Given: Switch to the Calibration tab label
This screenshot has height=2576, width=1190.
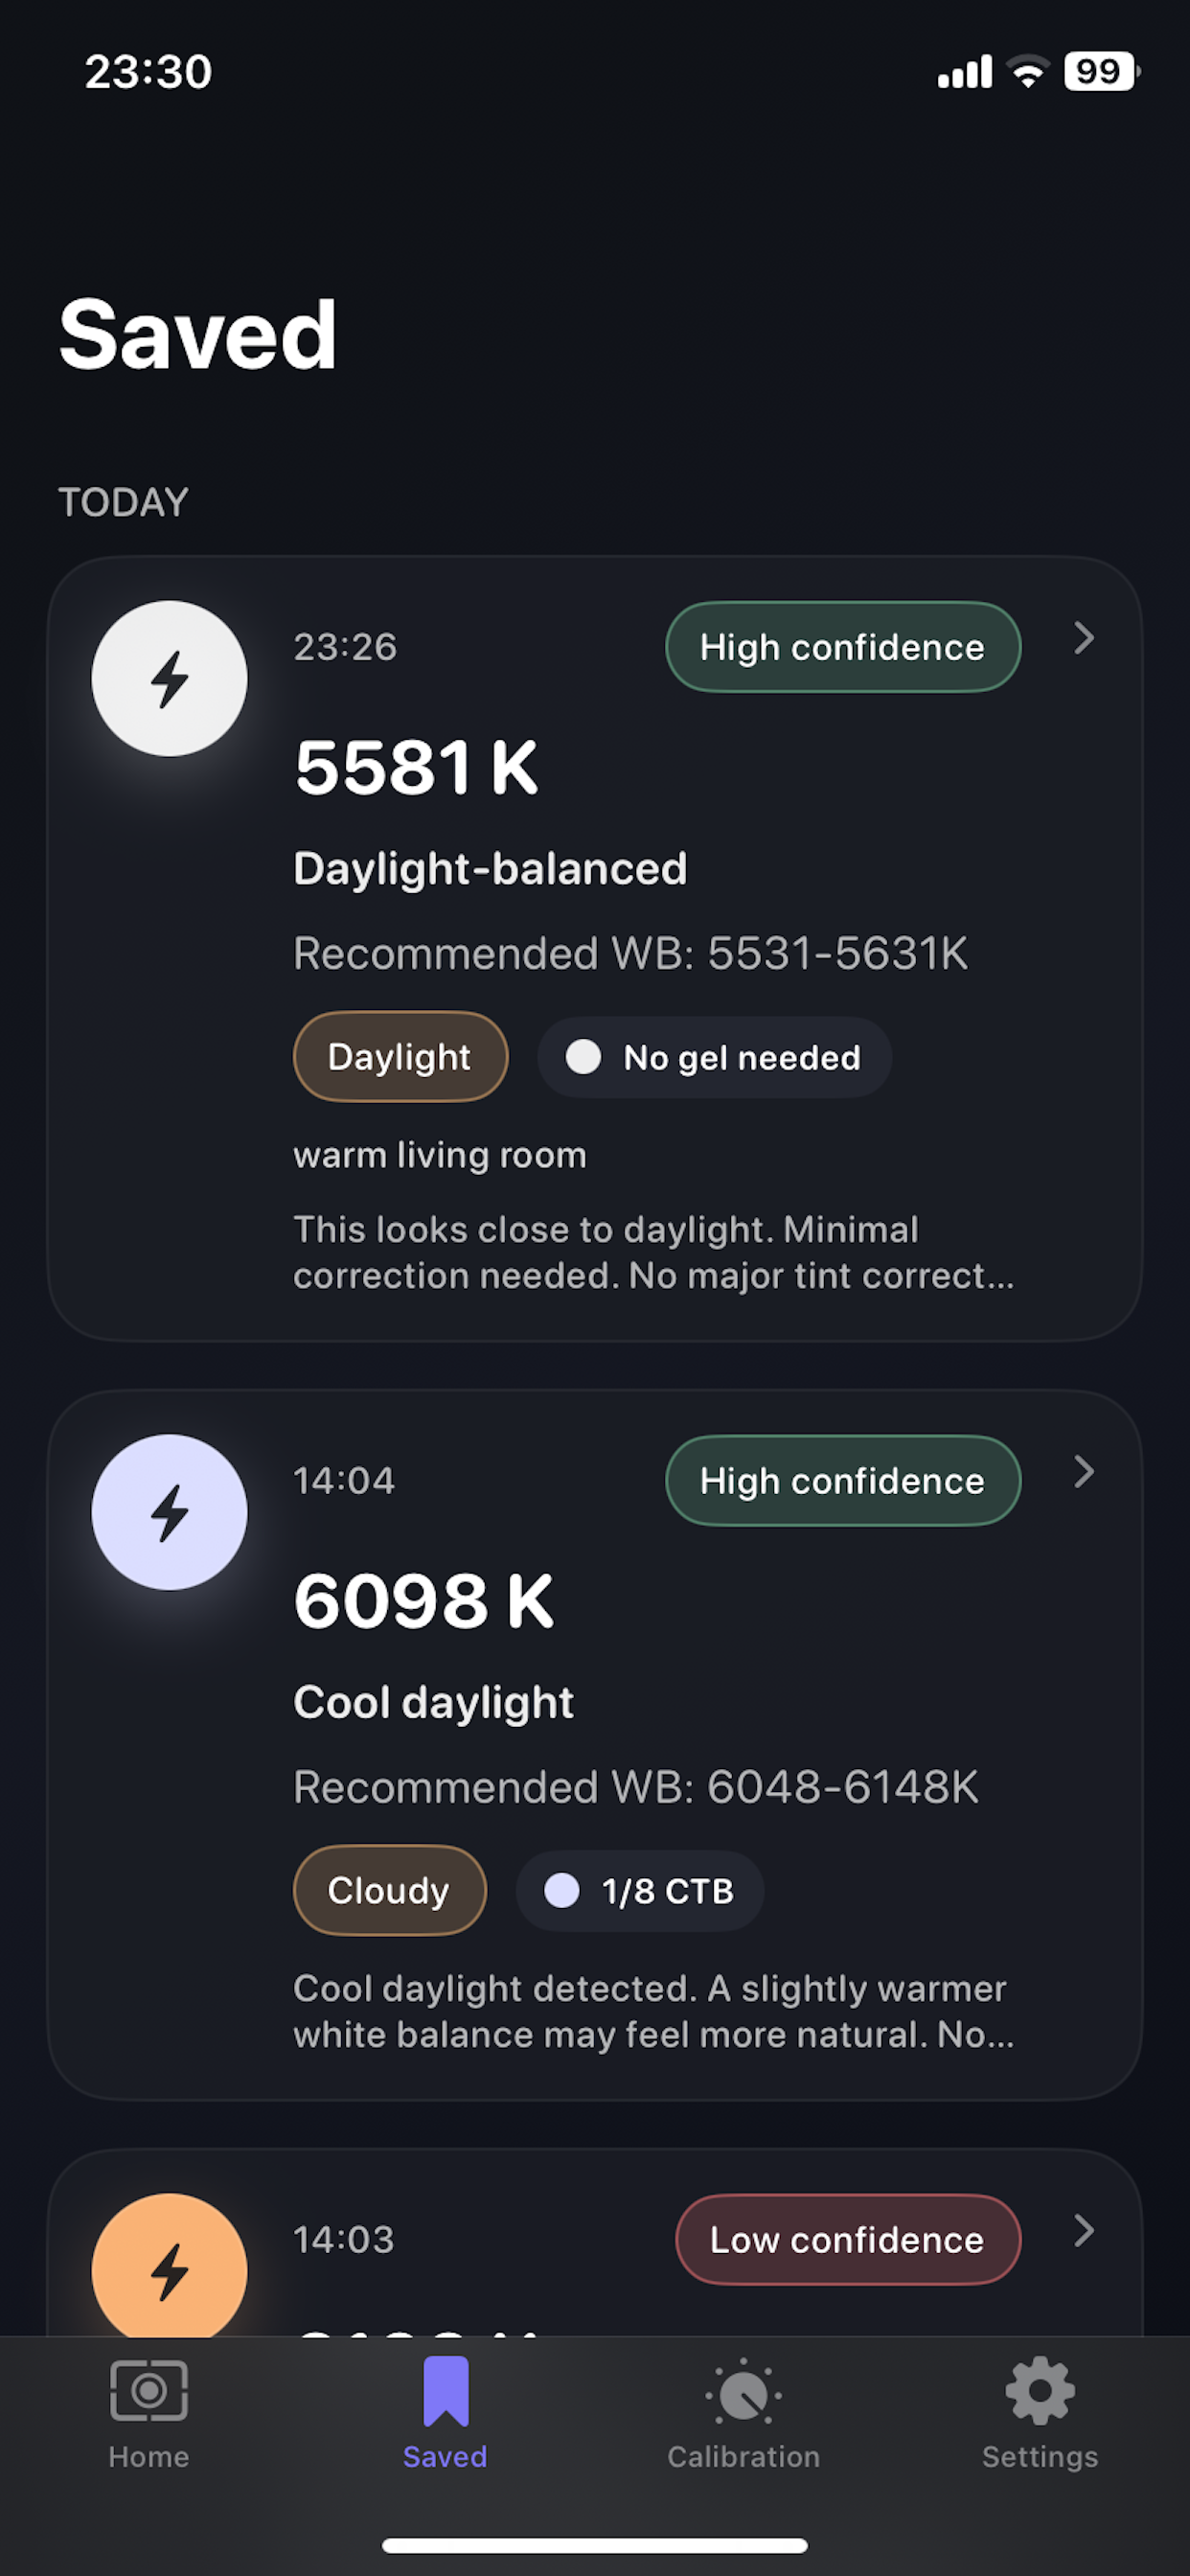Looking at the screenshot, I should click(743, 2457).
